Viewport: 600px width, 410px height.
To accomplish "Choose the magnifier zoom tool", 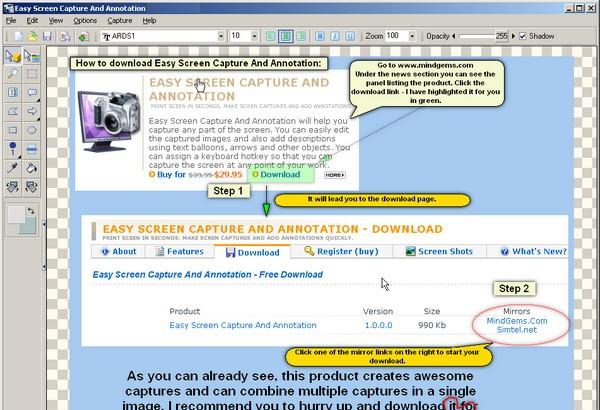I will click(13, 74).
